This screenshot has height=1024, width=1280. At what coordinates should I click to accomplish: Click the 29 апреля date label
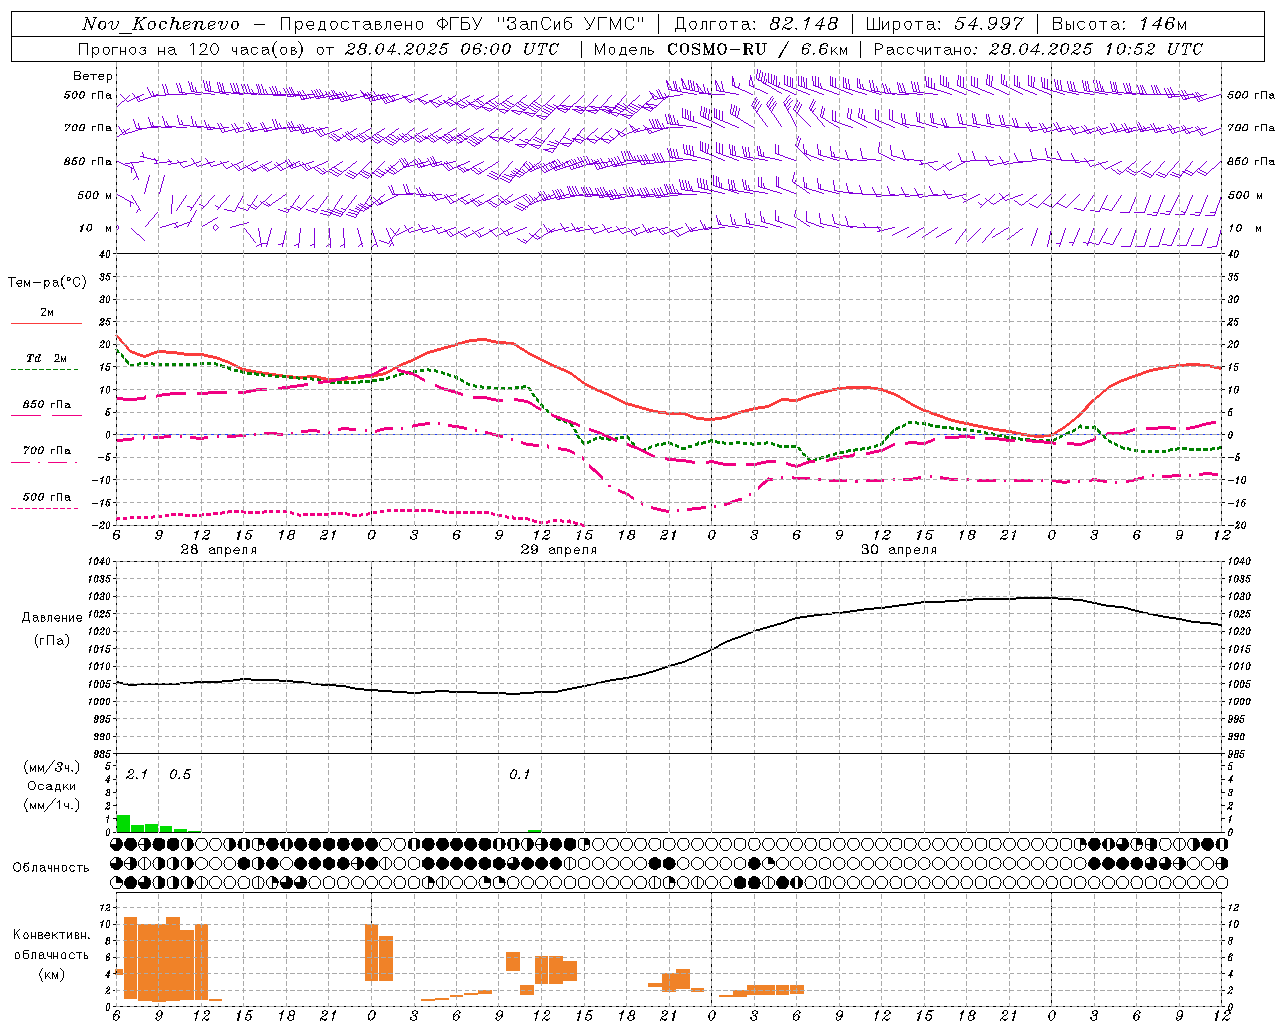point(558,550)
